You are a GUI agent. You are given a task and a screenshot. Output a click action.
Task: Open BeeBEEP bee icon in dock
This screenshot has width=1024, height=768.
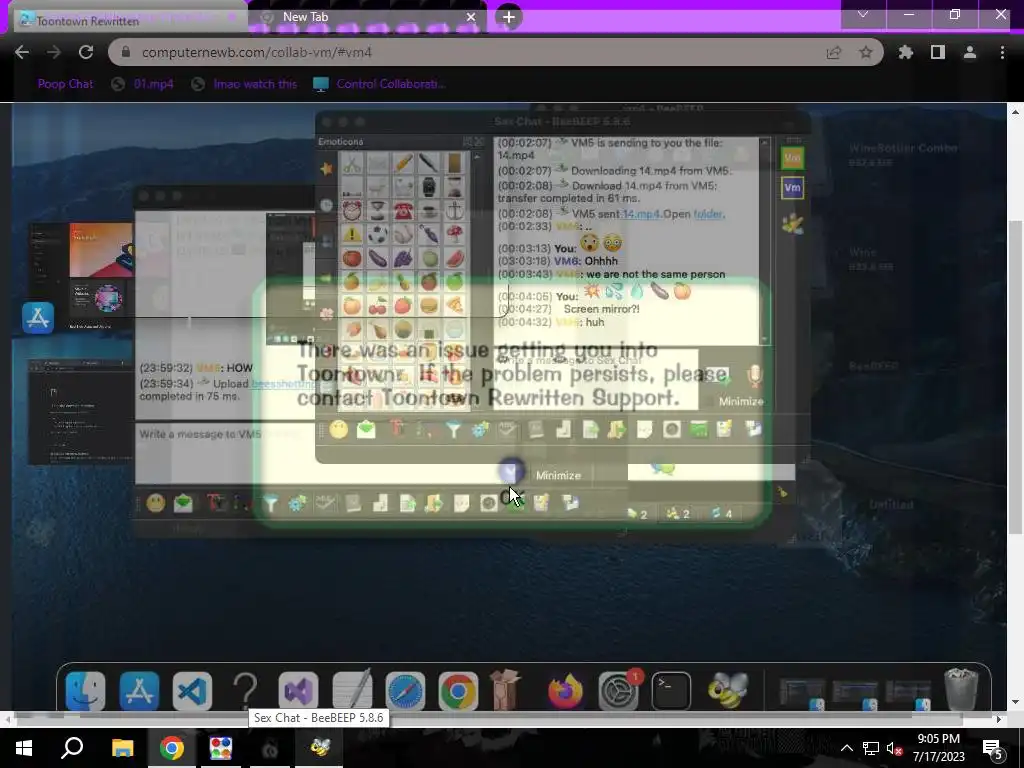click(x=727, y=690)
